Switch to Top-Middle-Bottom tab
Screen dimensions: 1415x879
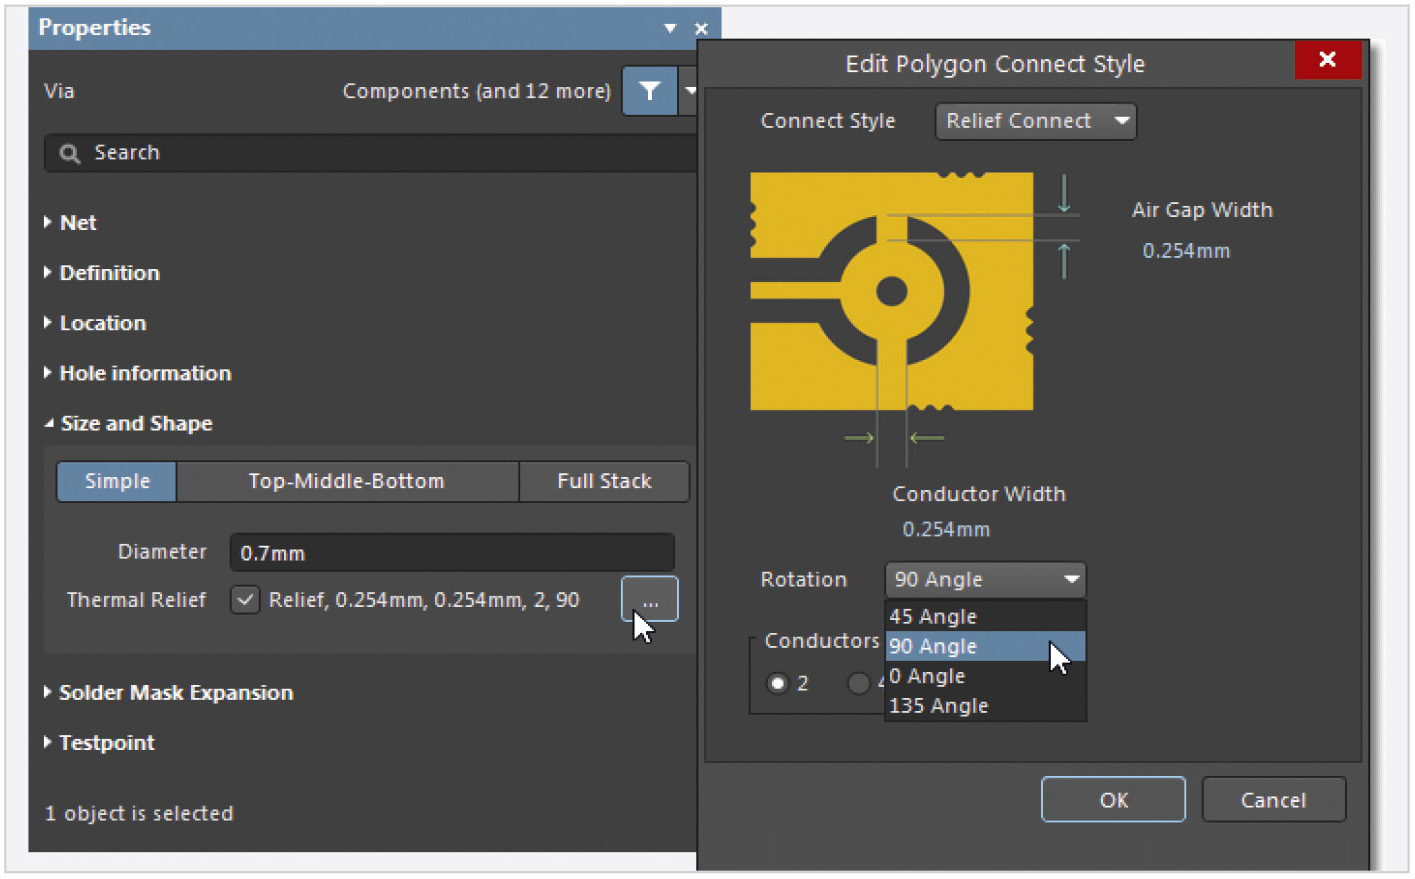coord(347,481)
